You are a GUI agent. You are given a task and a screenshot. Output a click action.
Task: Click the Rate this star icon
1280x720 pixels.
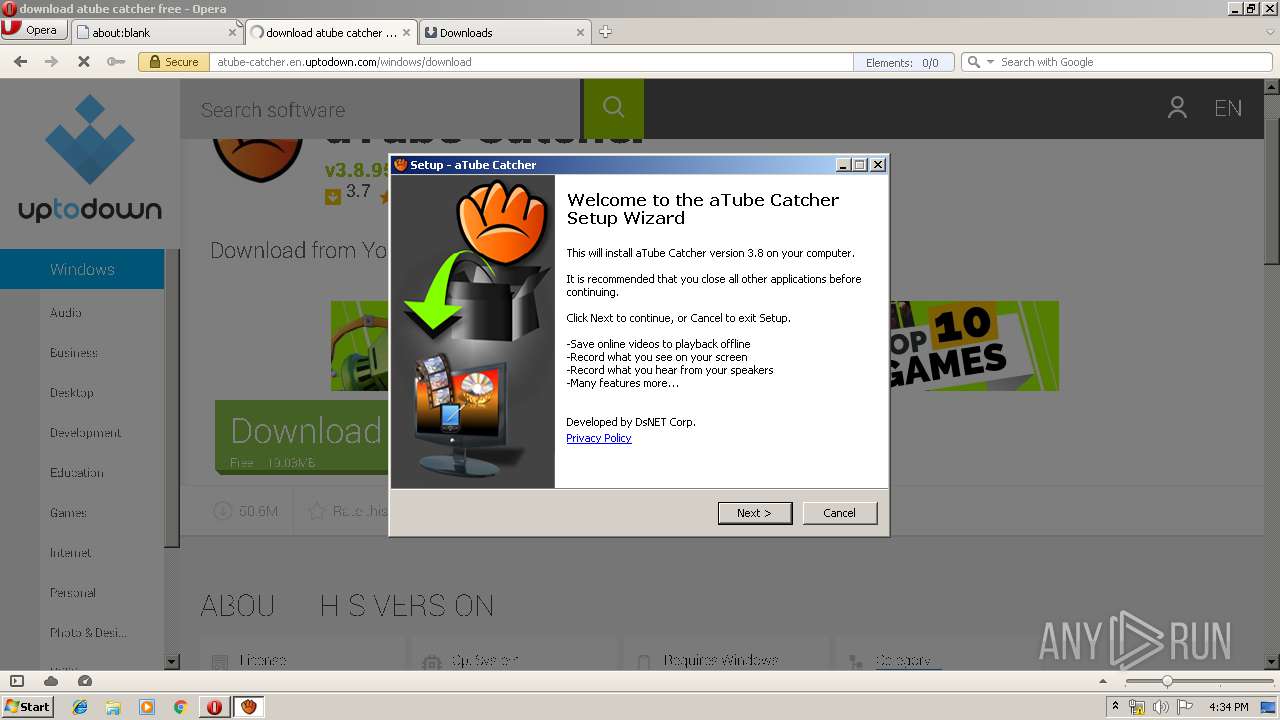[x=317, y=511]
